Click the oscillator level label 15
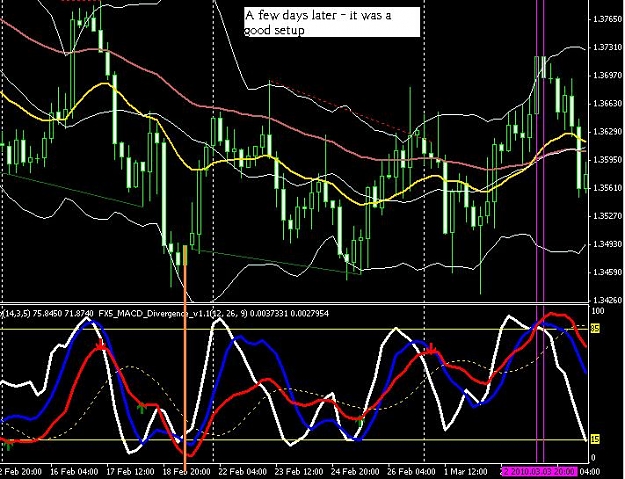This screenshot has width=625, height=479. (595, 439)
